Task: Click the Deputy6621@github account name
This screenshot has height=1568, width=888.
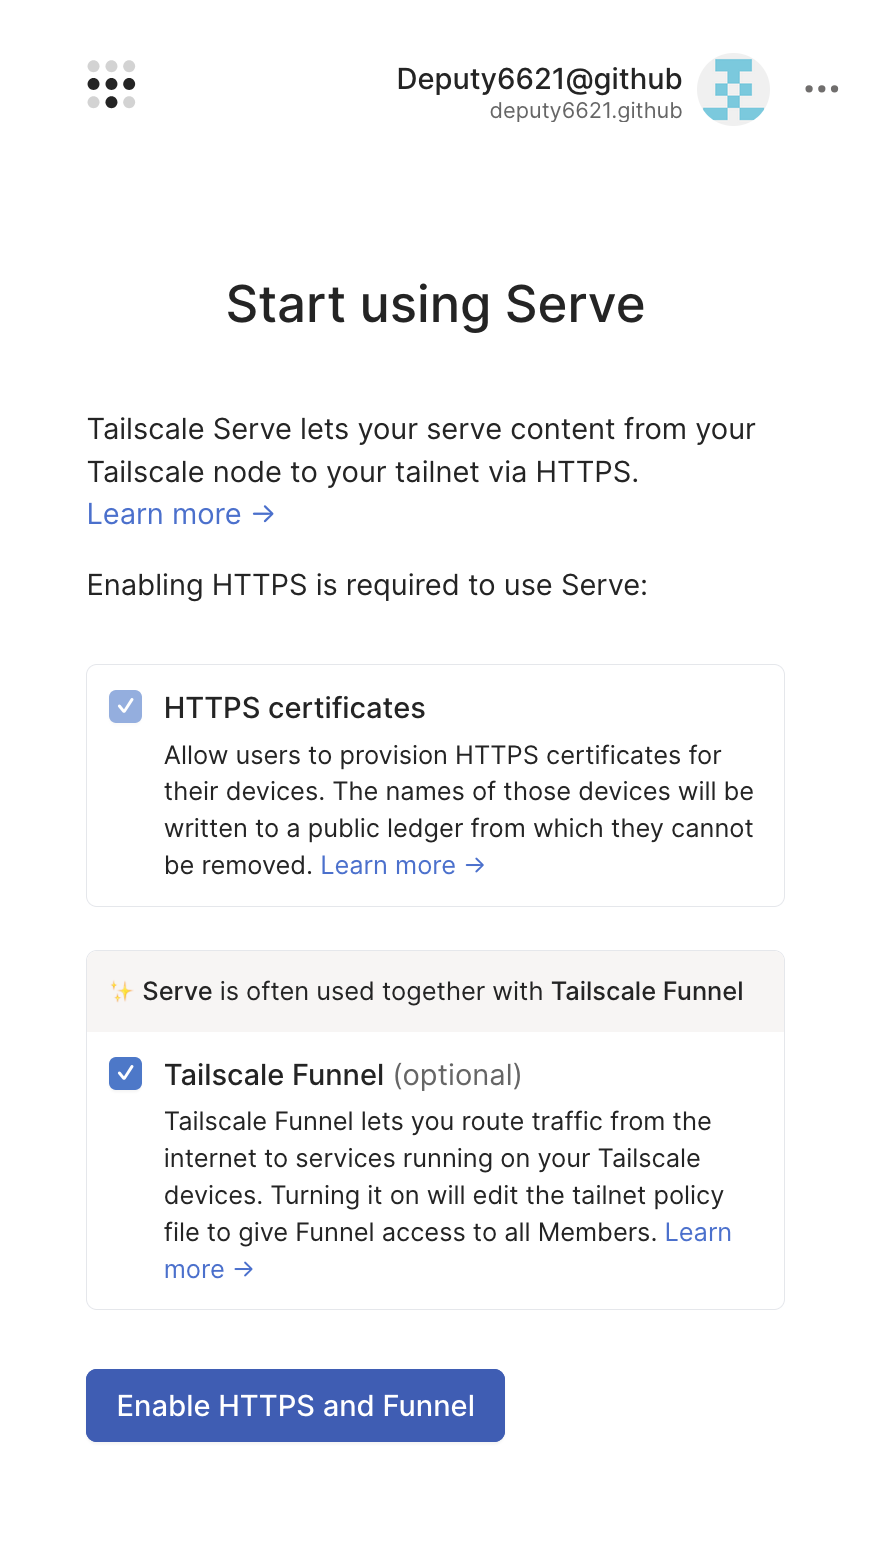Action: (539, 79)
